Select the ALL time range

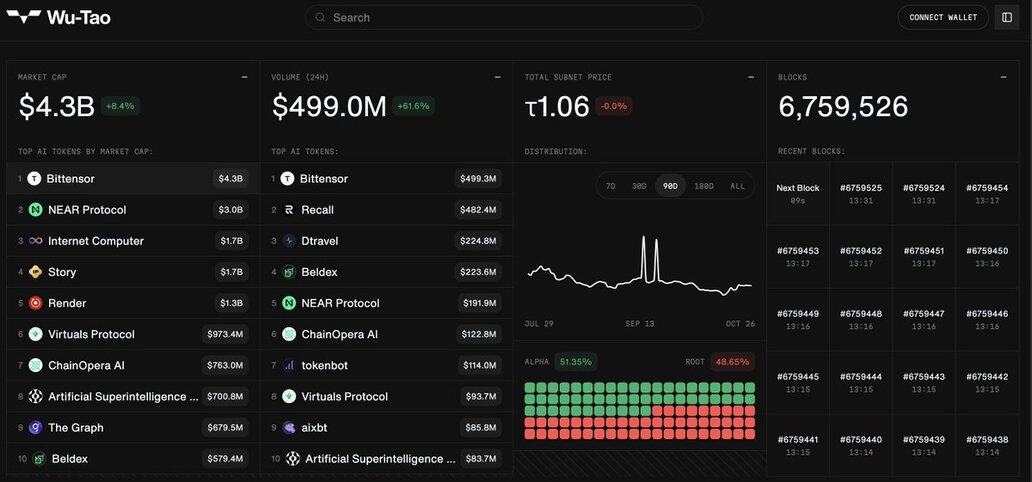pos(737,186)
